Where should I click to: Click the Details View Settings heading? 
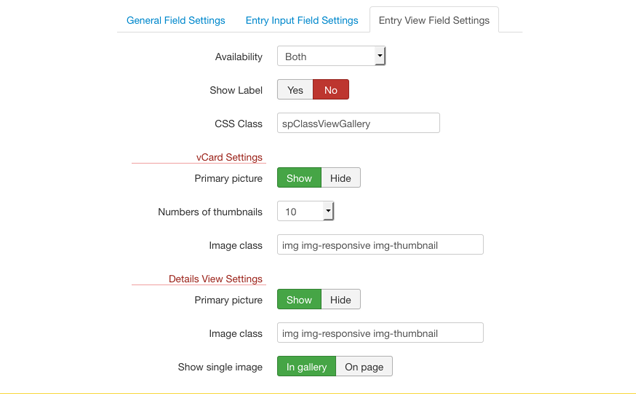coord(215,279)
